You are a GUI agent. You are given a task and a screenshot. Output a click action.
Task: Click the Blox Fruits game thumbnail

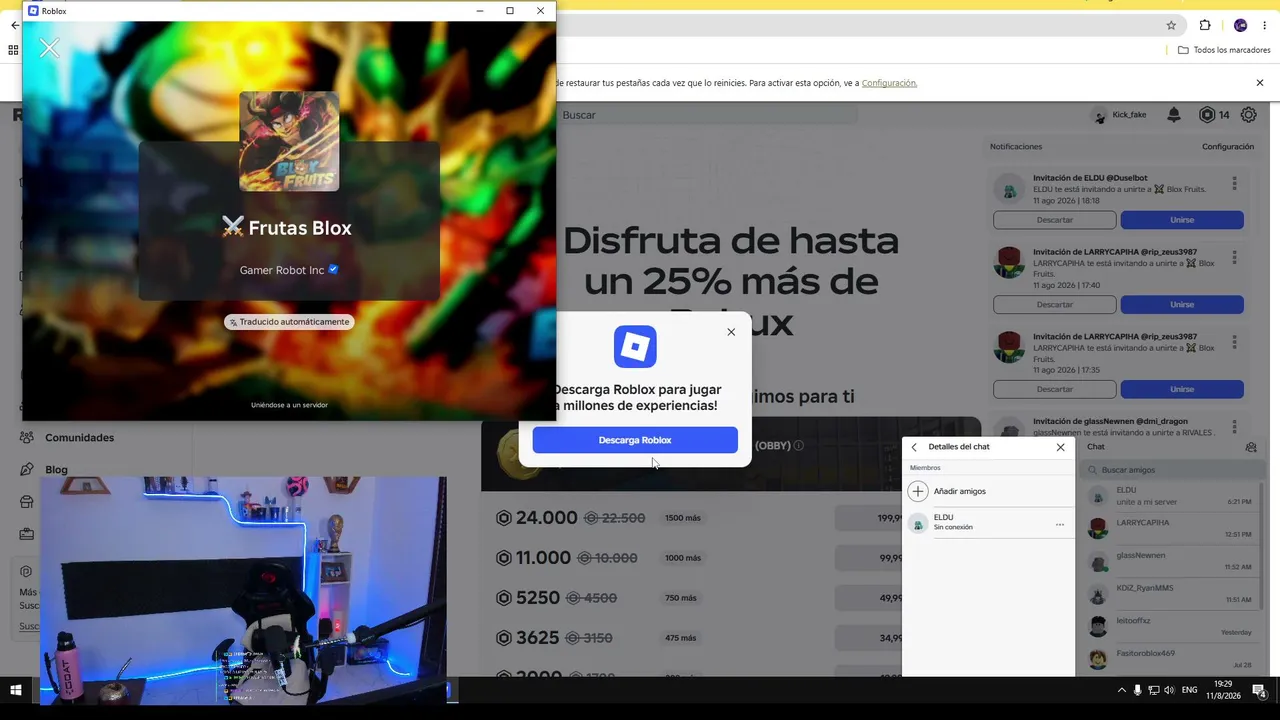click(289, 141)
